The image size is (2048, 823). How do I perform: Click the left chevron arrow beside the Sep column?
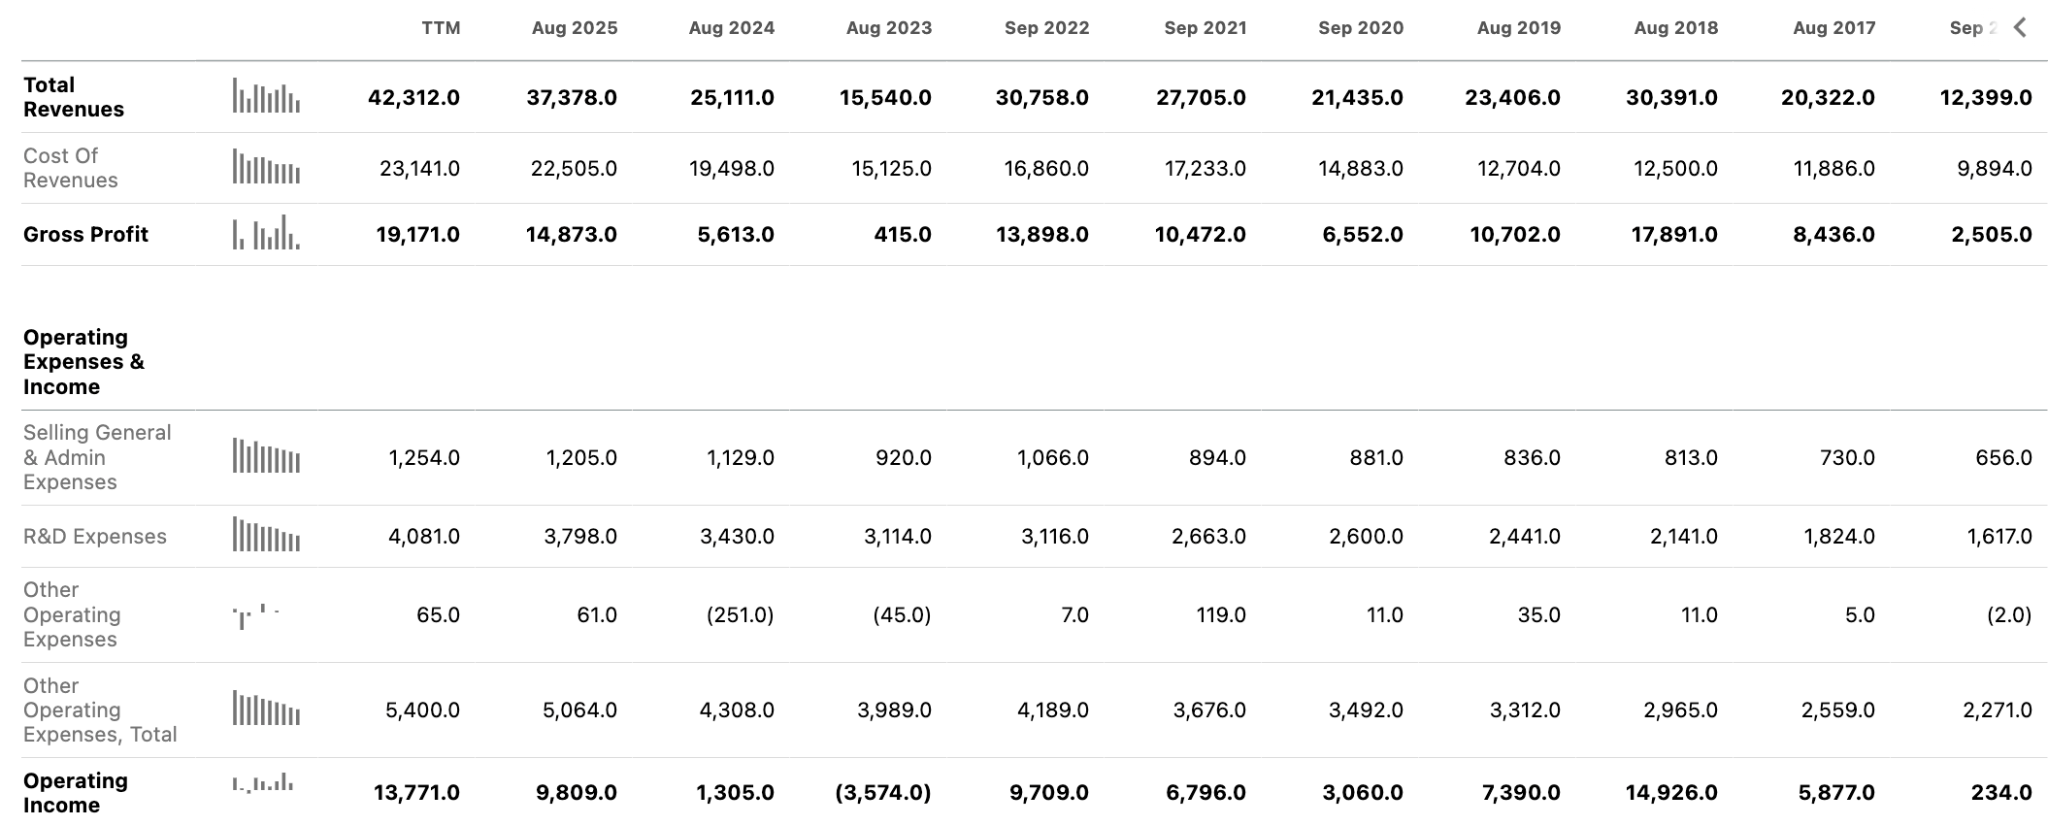[2020, 28]
